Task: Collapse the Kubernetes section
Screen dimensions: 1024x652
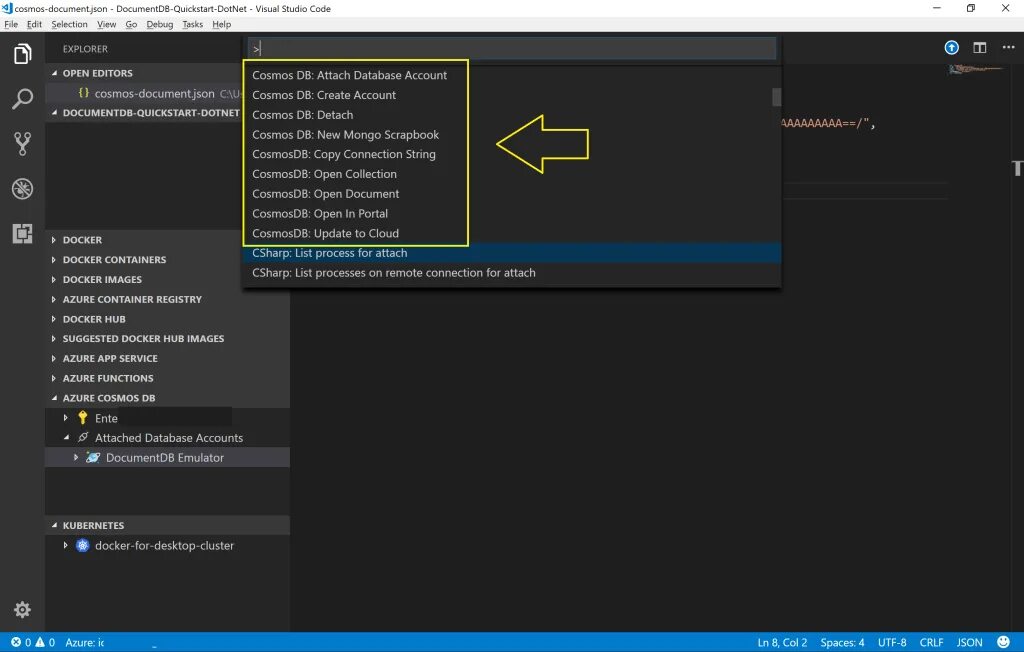Action: (55, 525)
